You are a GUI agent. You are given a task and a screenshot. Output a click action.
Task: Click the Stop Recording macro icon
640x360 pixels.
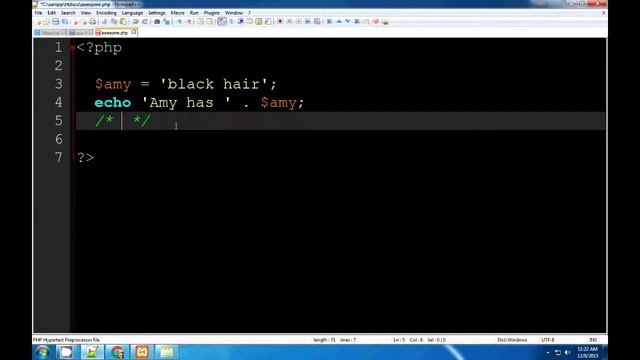(x=289, y=21)
